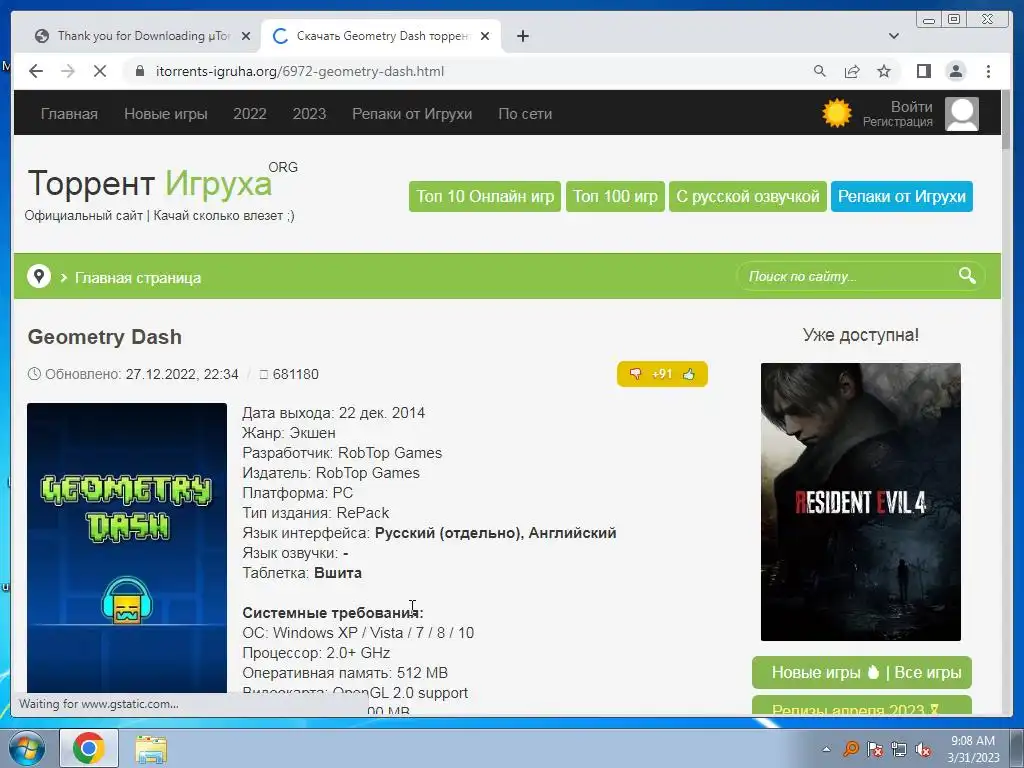Open Chrome three-dot menu

pos(988,71)
